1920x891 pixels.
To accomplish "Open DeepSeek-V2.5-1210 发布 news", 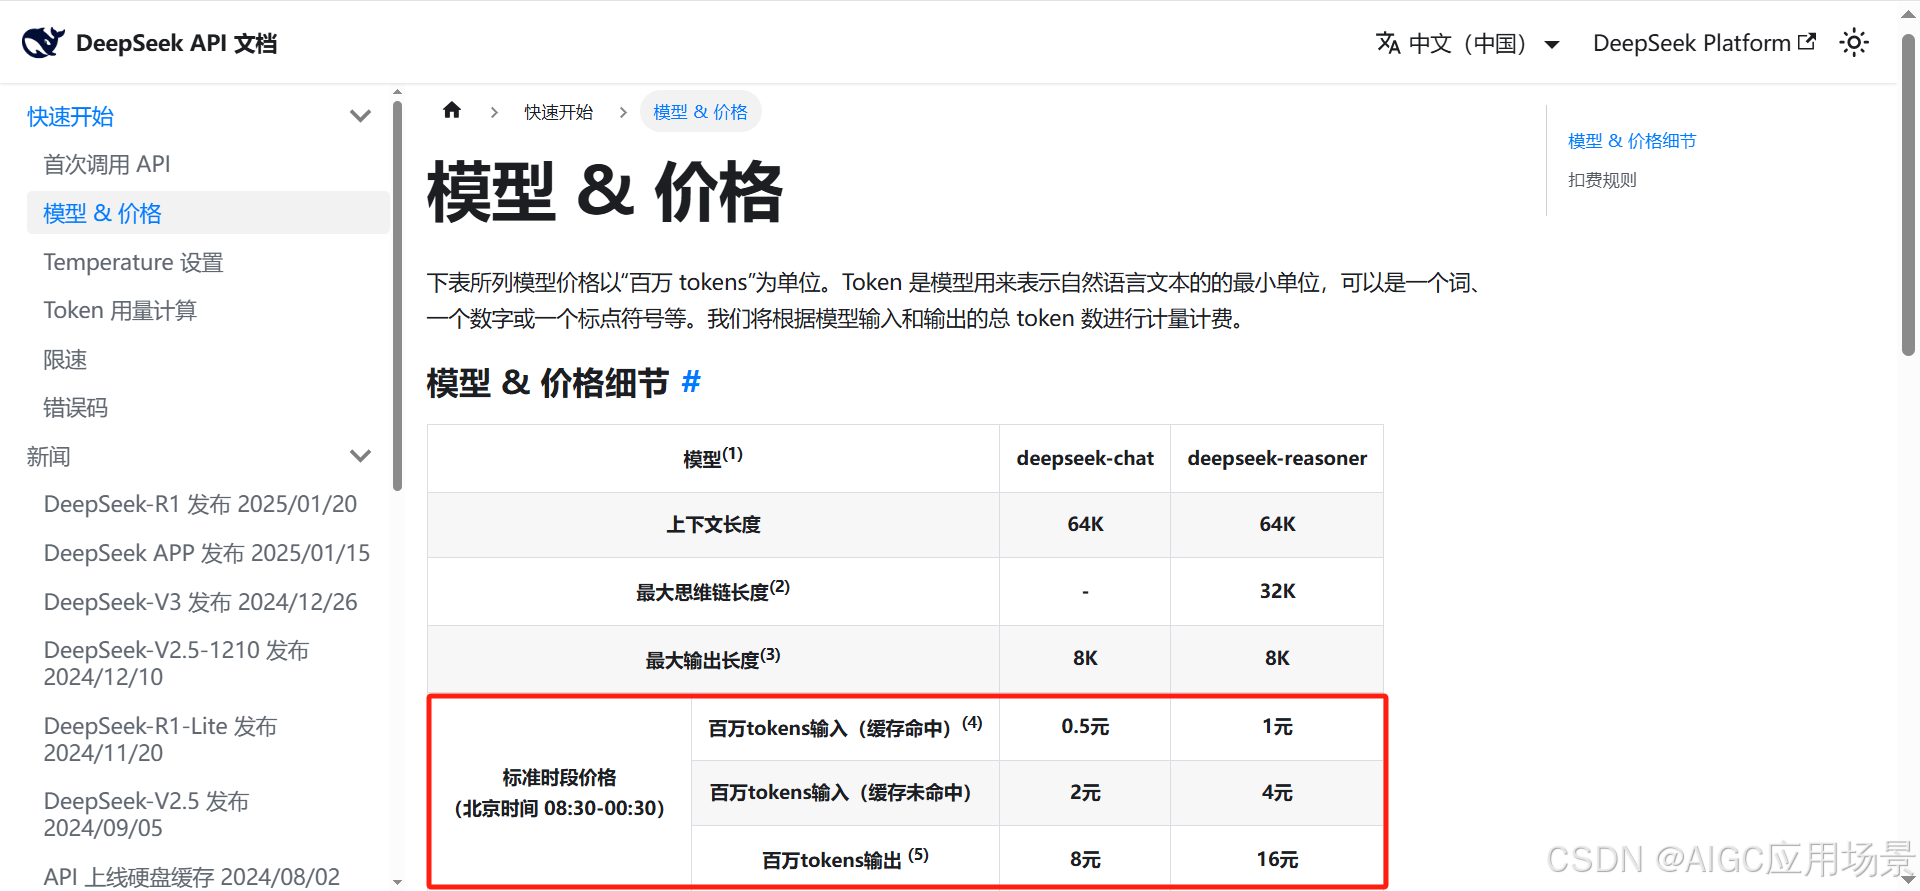I will [x=176, y=663].
